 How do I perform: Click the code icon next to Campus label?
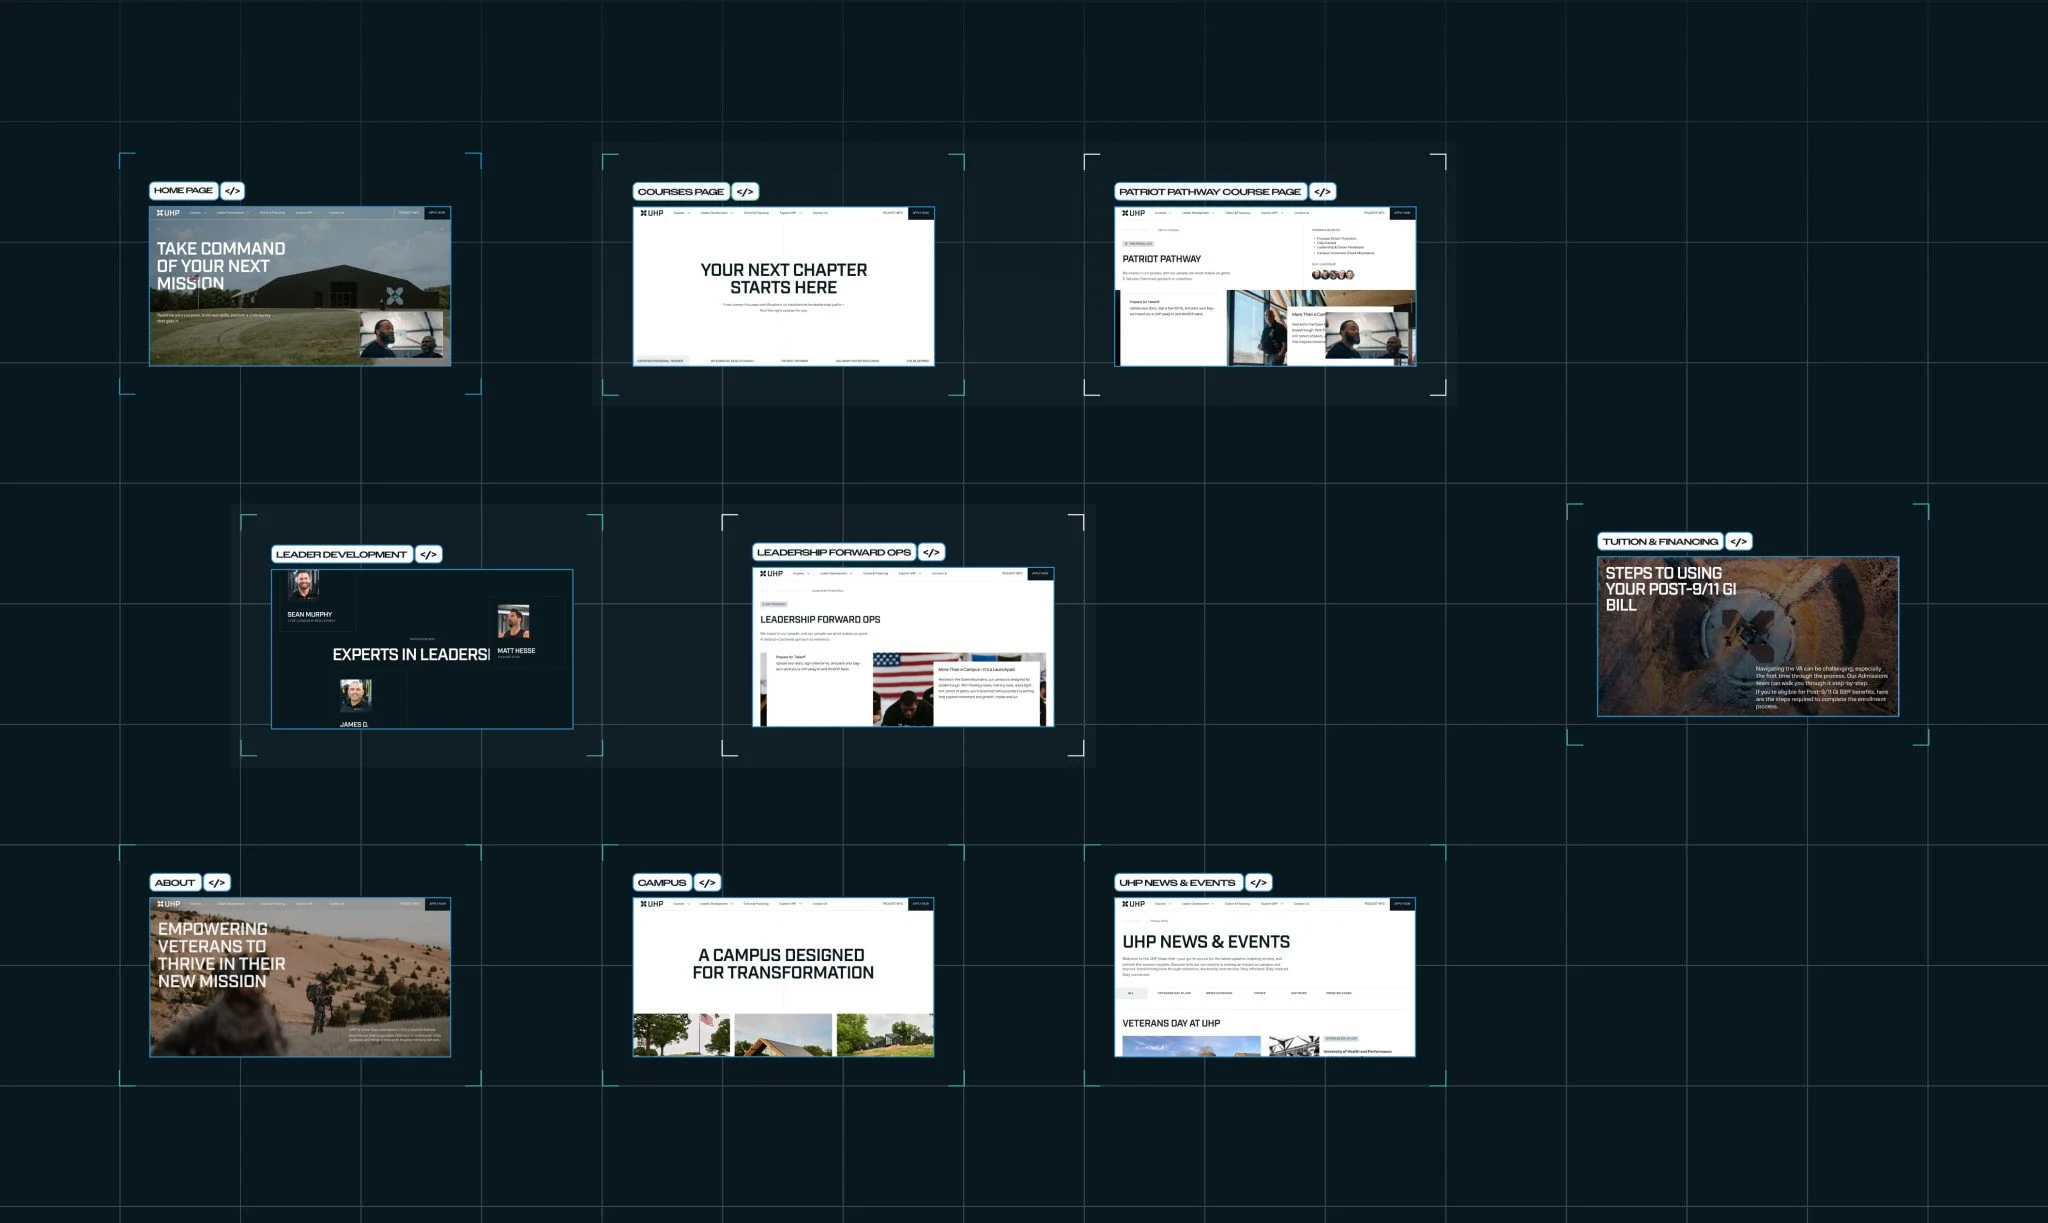click(707, 882)
